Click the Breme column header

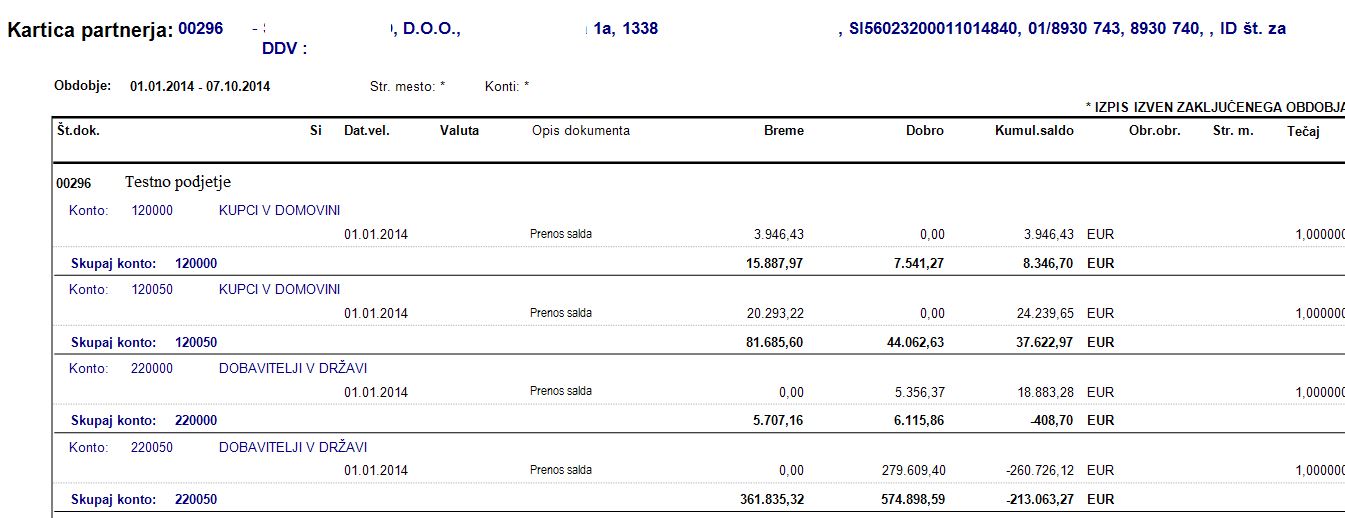click(783, 131)
